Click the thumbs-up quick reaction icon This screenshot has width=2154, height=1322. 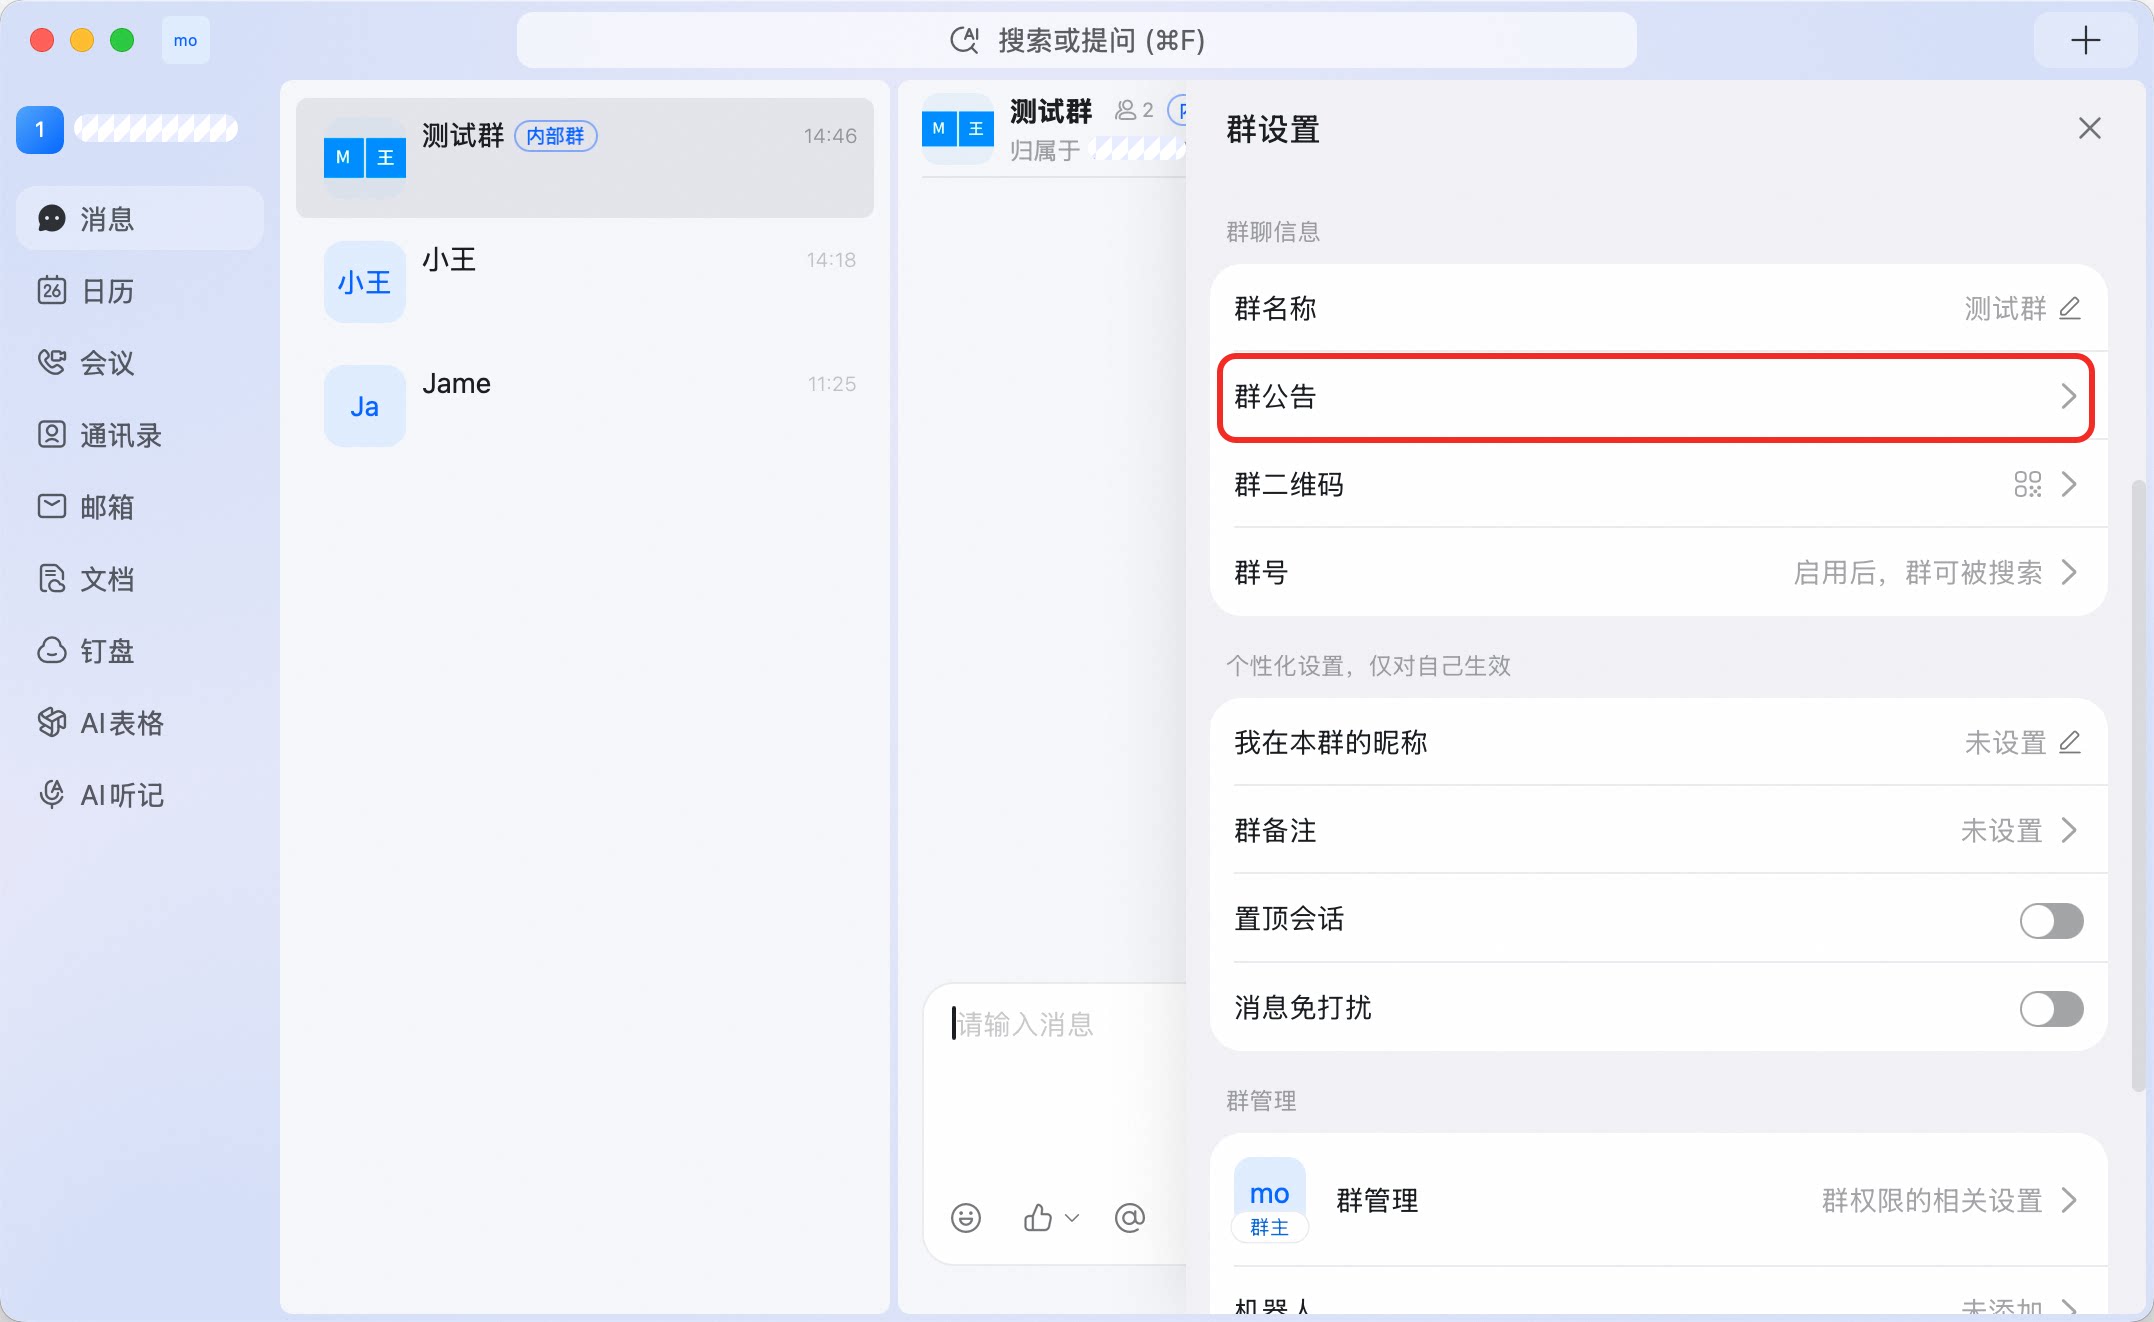click(x=1038, y=1217)
